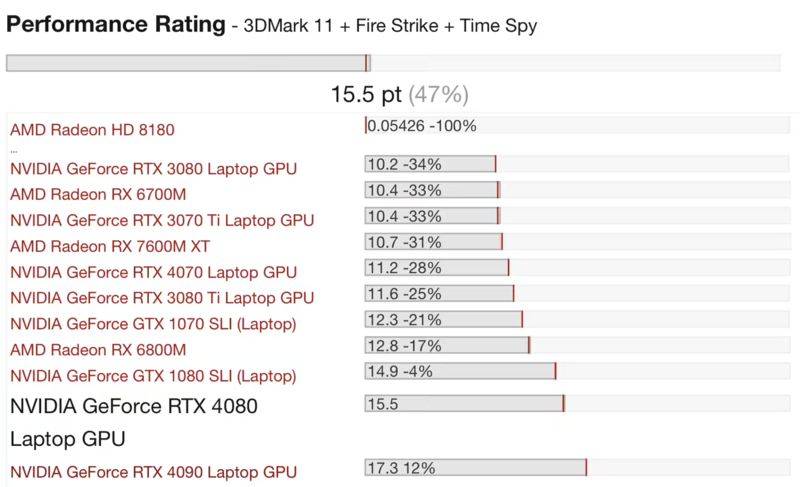Click the NVIDIA GeForce RTX 3080 Laptop GPU link
The image size is (800, 487).
point(153,168)
